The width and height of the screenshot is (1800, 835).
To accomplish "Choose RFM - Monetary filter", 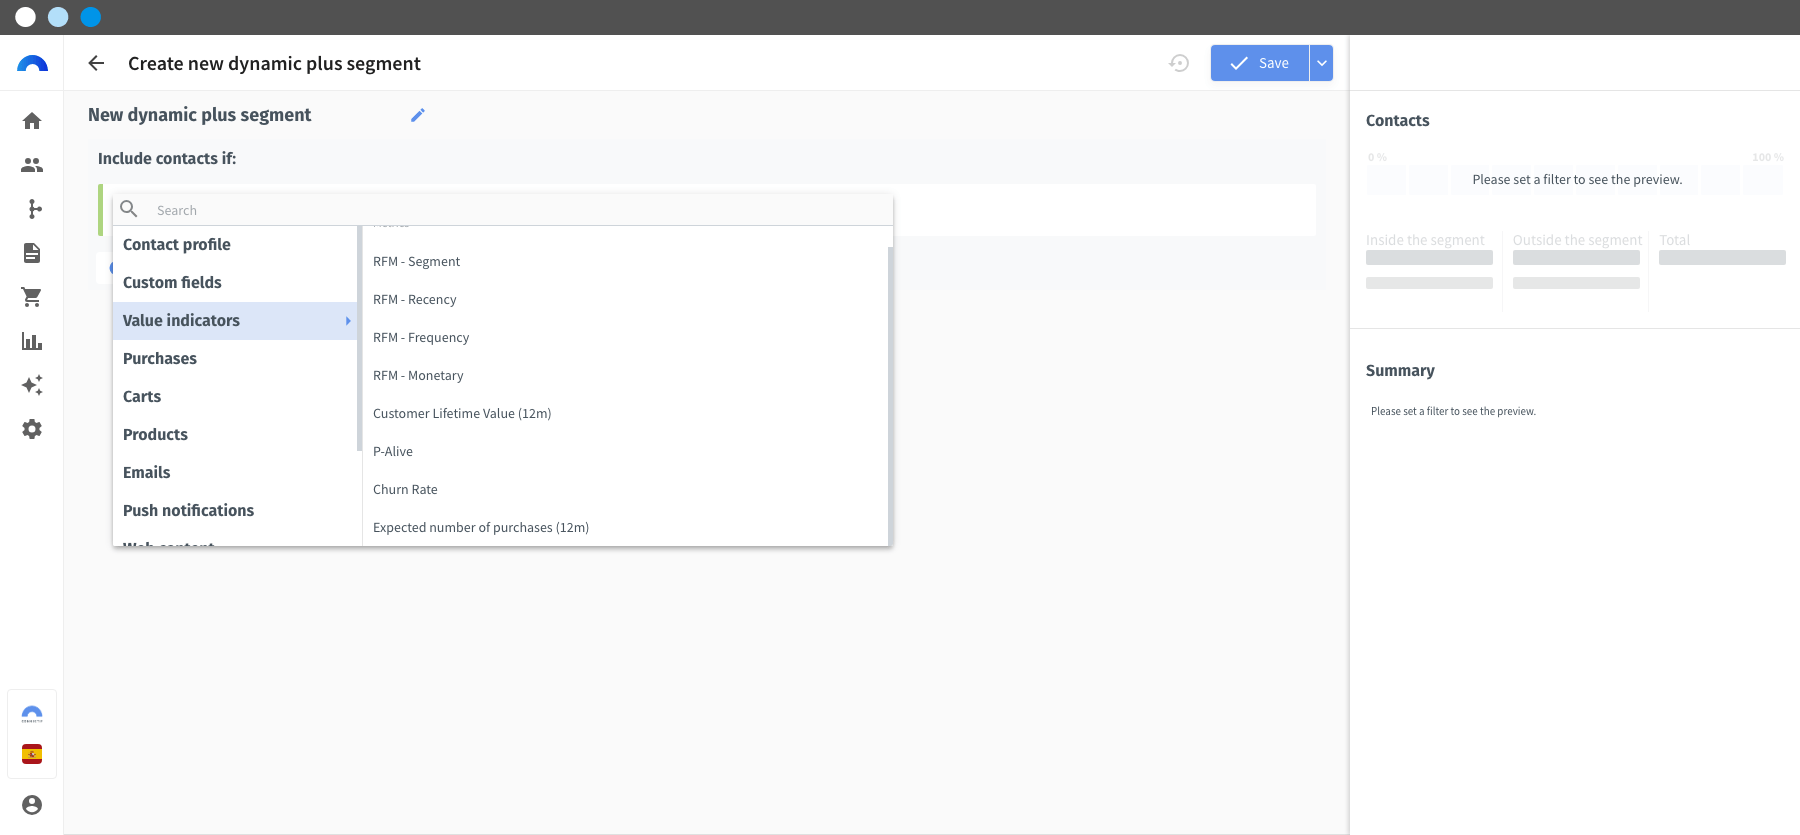I will coord(625,376).
